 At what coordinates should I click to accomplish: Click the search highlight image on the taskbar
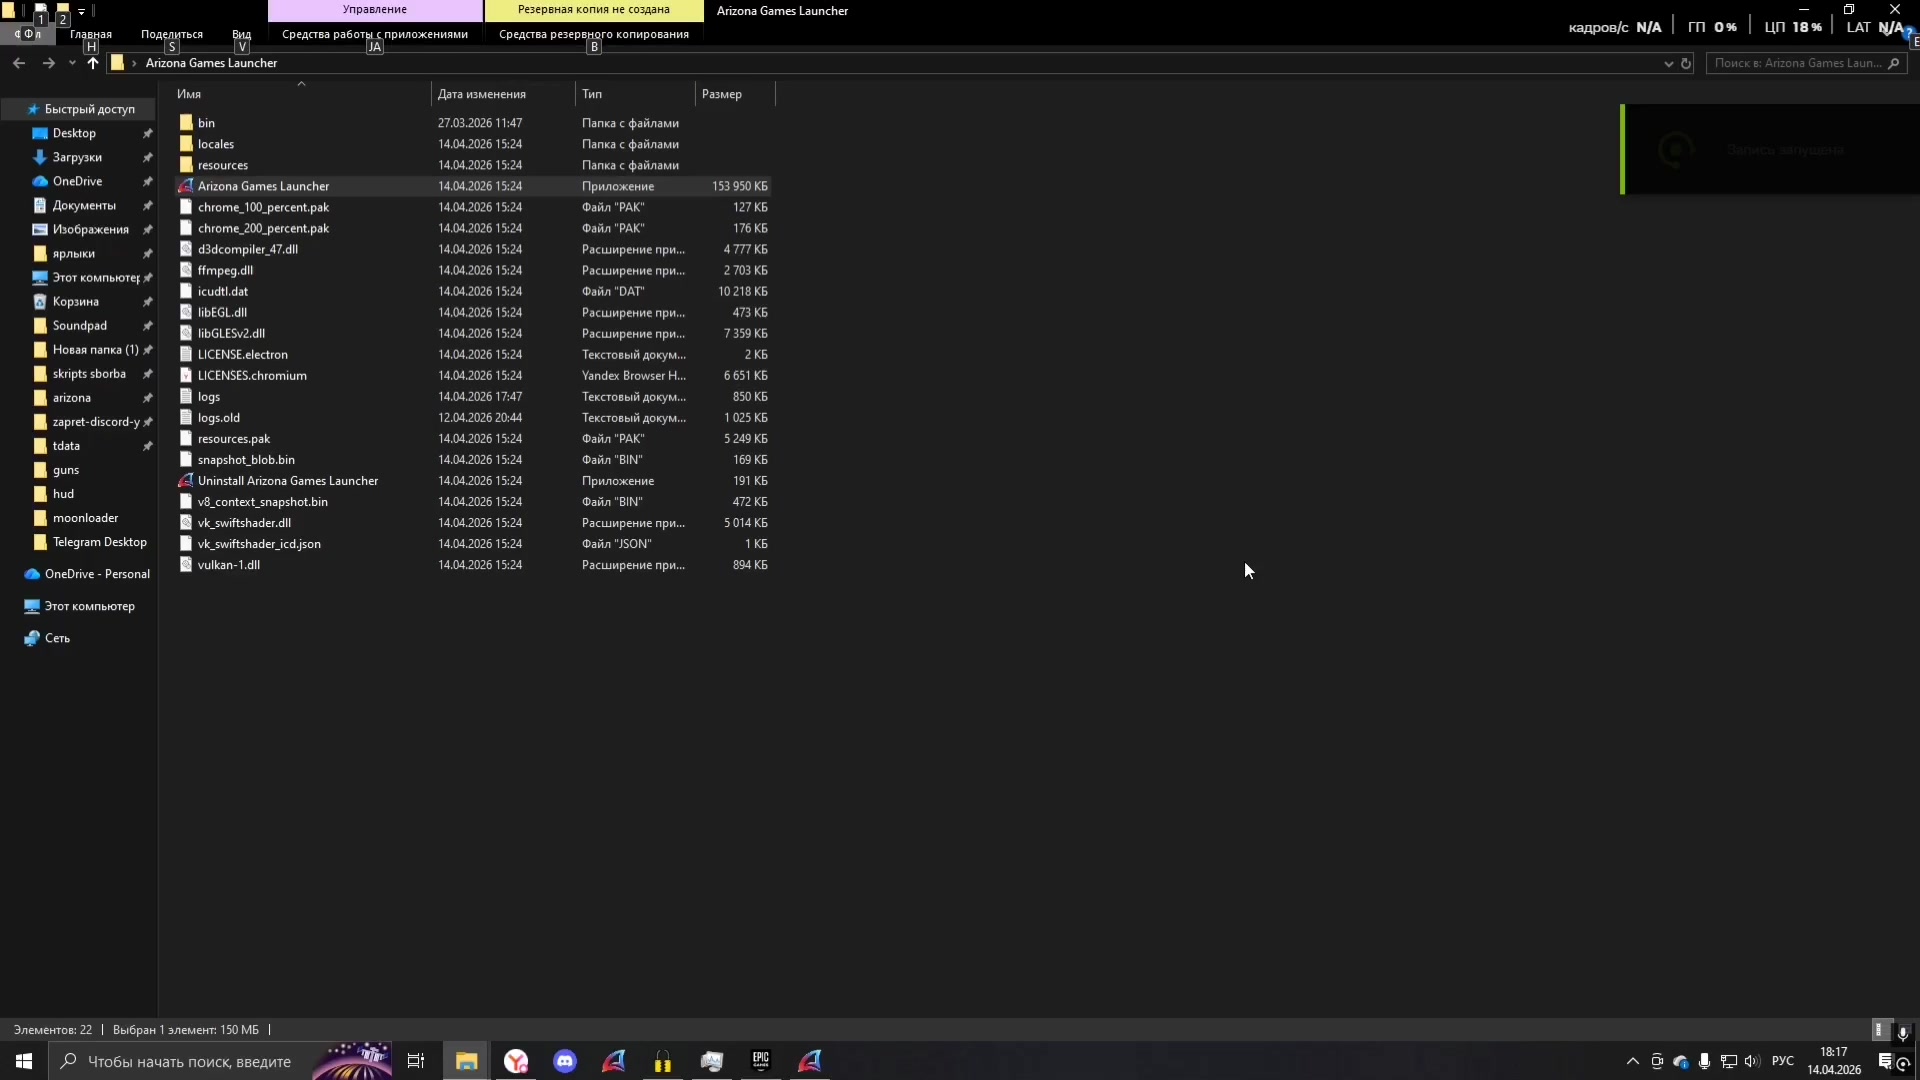coord(352,1061)
